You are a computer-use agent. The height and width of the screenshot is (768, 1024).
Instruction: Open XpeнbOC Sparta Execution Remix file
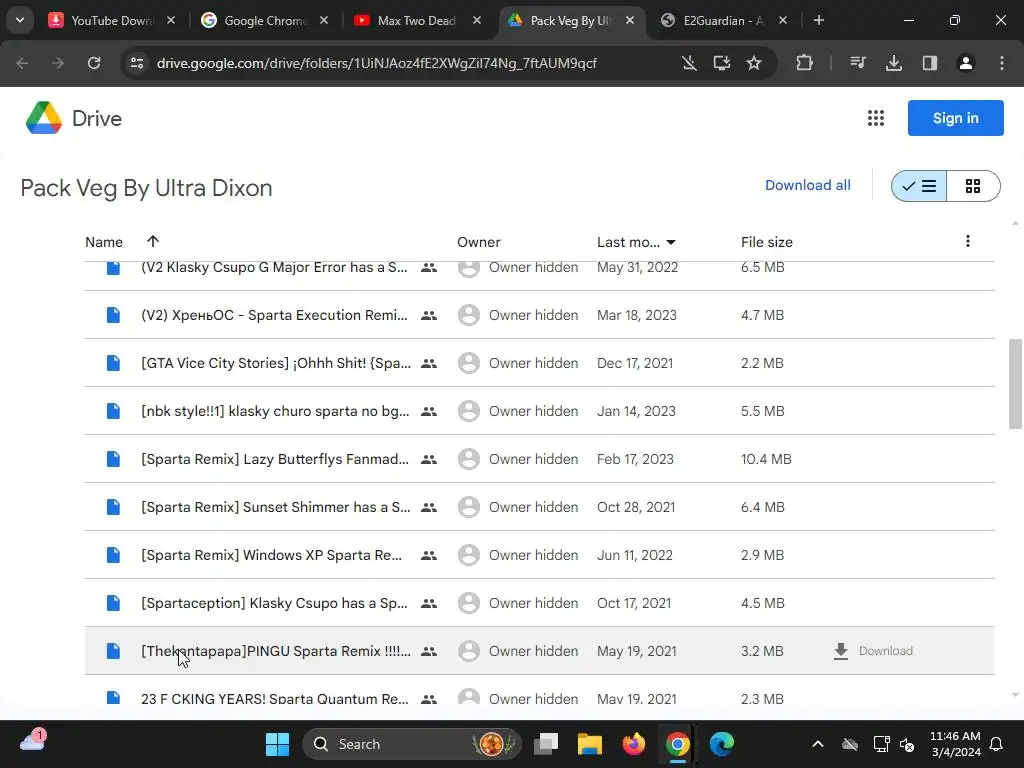tap(274, 315)
